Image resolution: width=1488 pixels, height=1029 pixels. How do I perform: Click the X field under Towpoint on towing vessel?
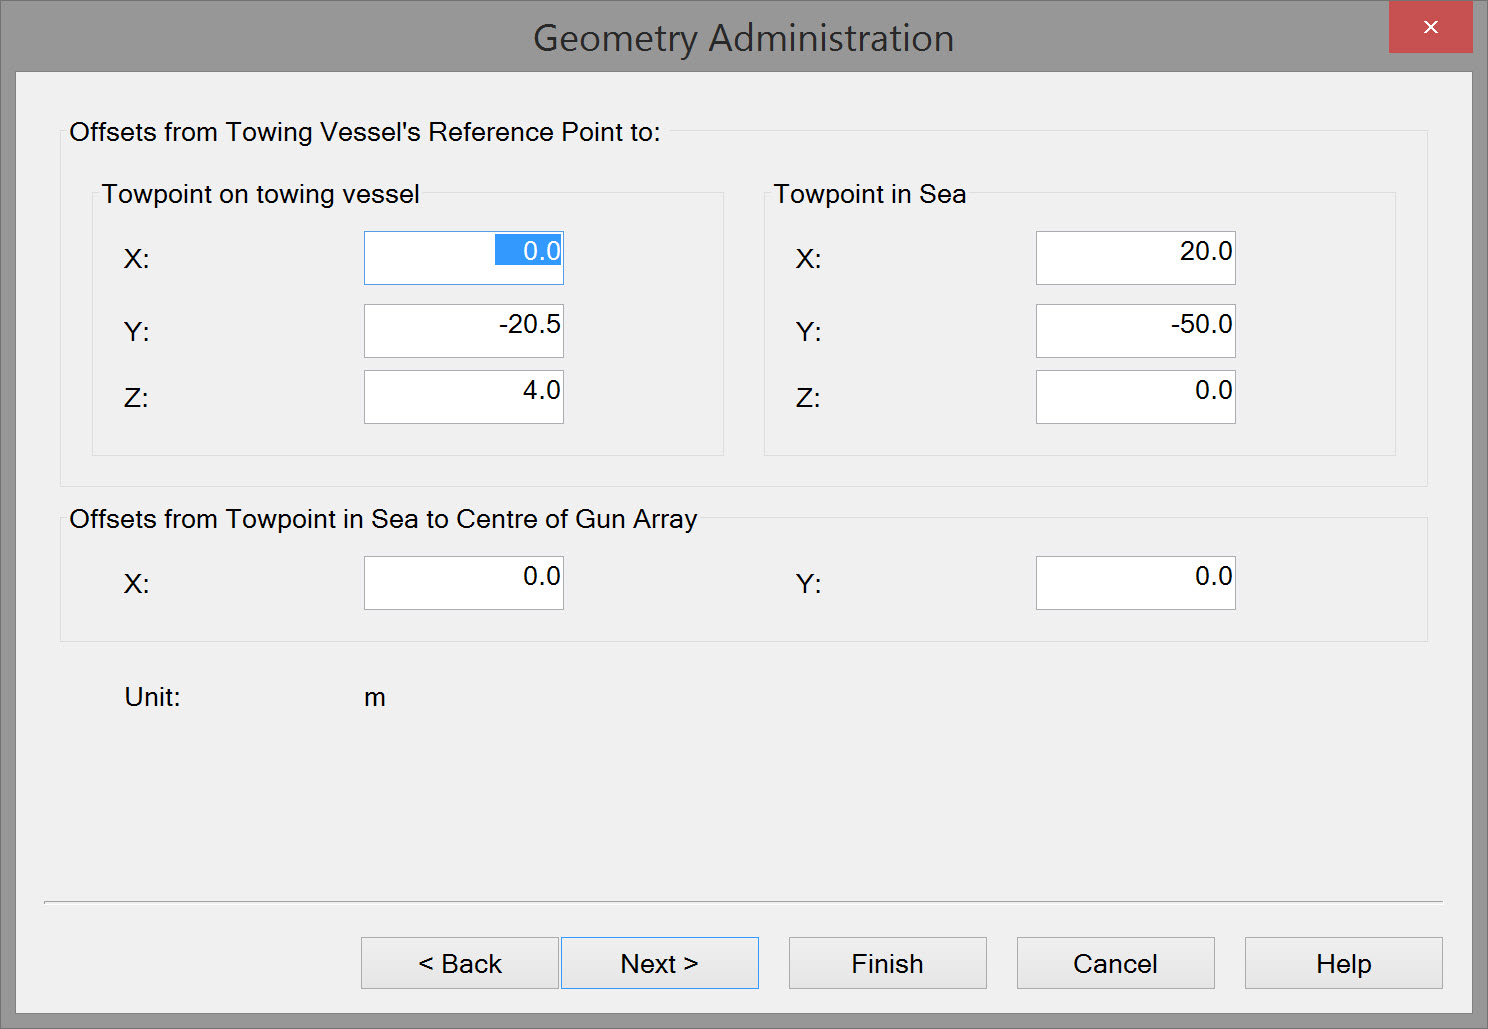coord(463,258)
